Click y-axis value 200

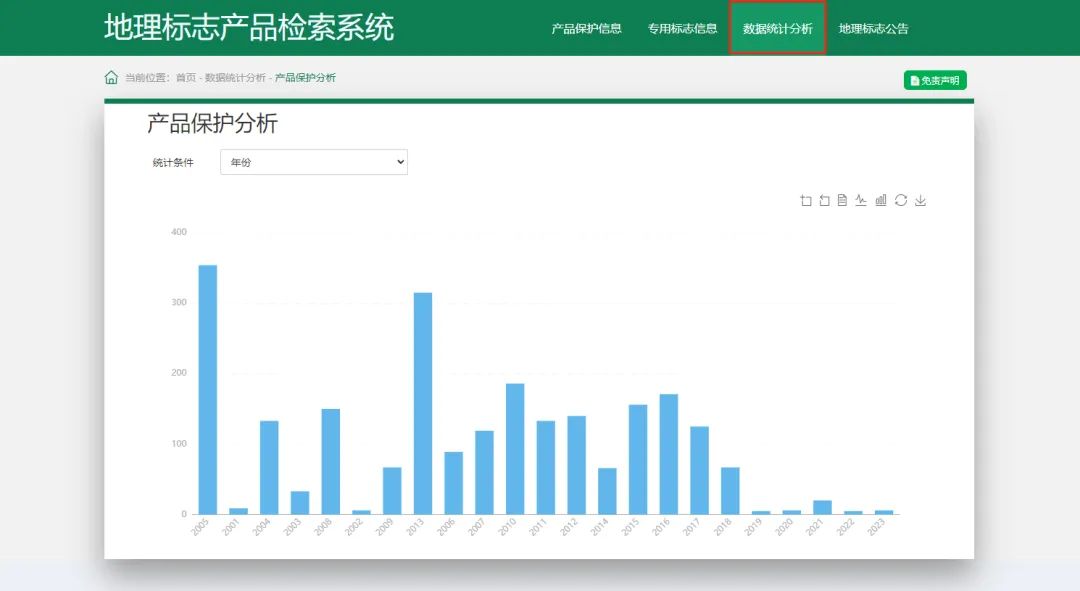[x=179, y=373]
